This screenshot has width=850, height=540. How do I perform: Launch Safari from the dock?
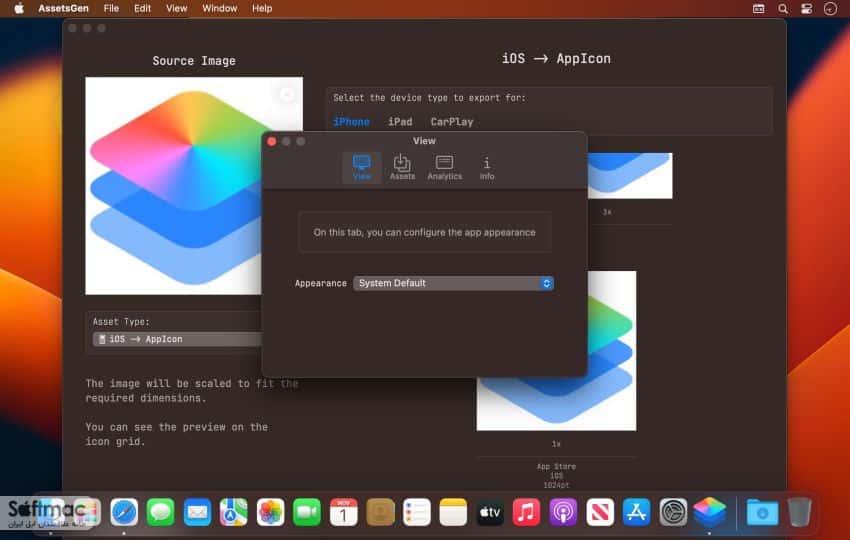click(124, 512)
